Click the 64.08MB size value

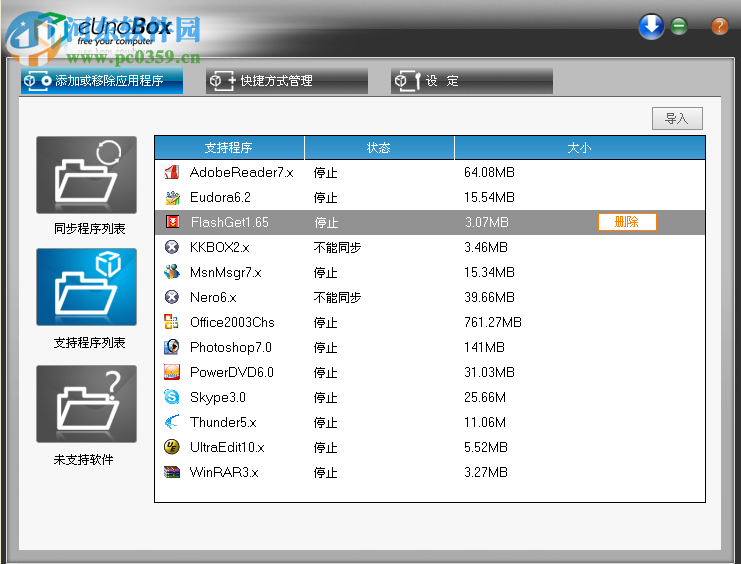(x=489, y=172)
